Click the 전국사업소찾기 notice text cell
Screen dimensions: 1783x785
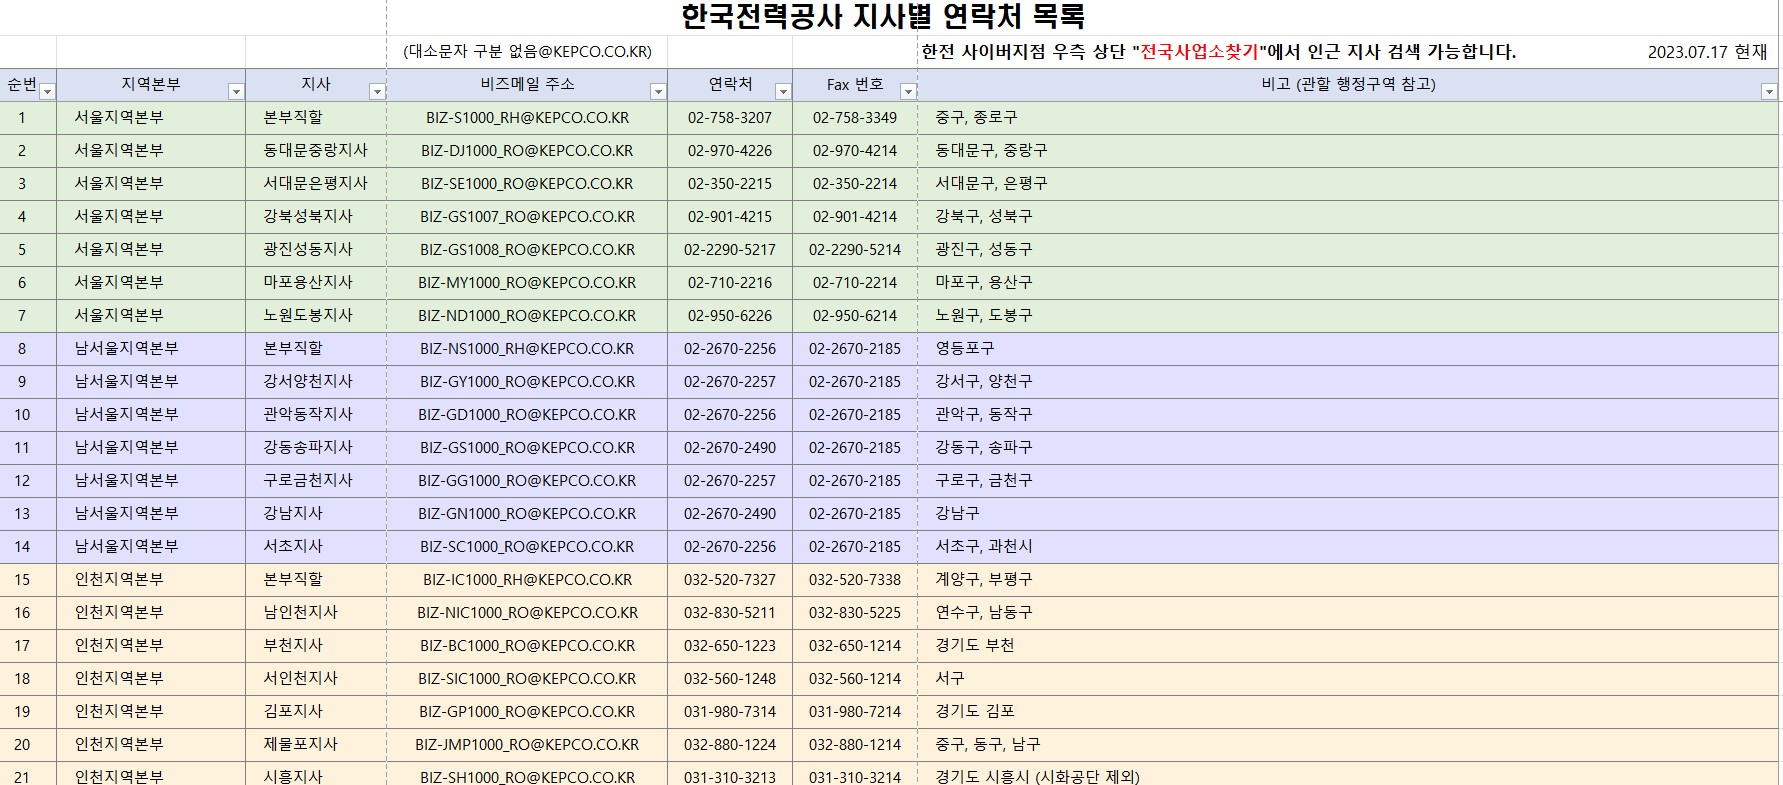point(1218,52)
